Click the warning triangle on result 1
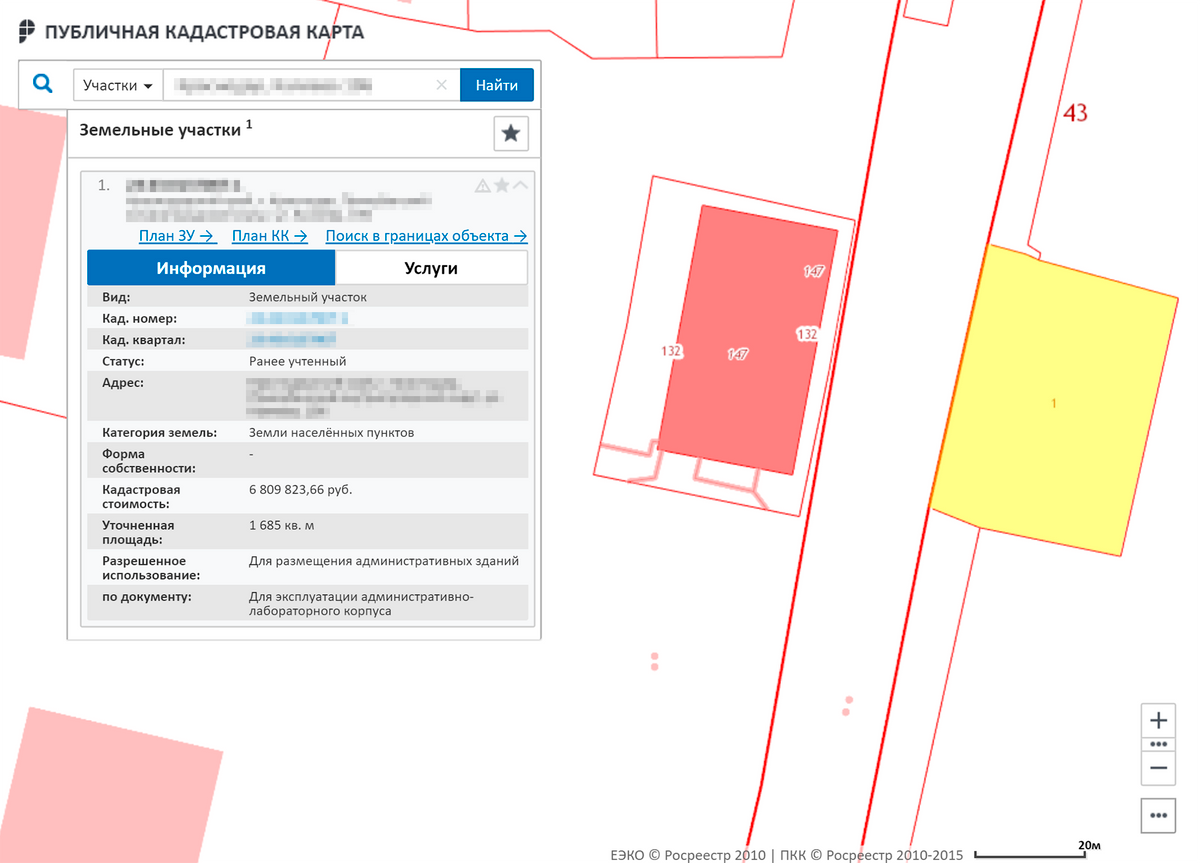This screenshot has width=1200, height=863. click(482, 185)
